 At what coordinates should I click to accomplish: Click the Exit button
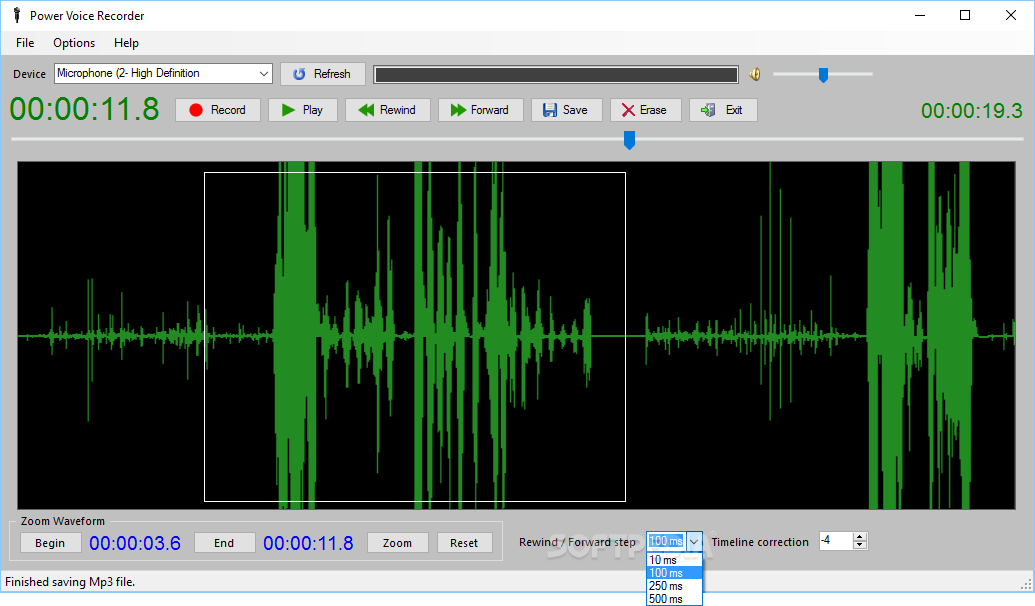(722, 110)
